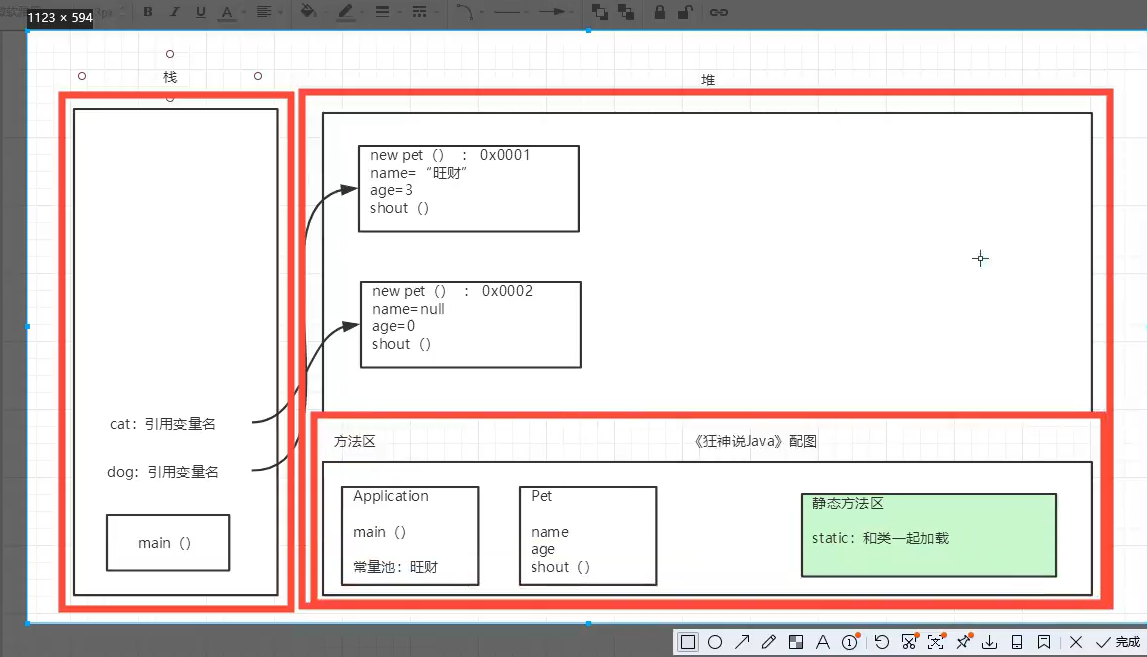Screen dimensions: 1147x657
Task: Toggle underline text formatting
Action: point(200,12)
